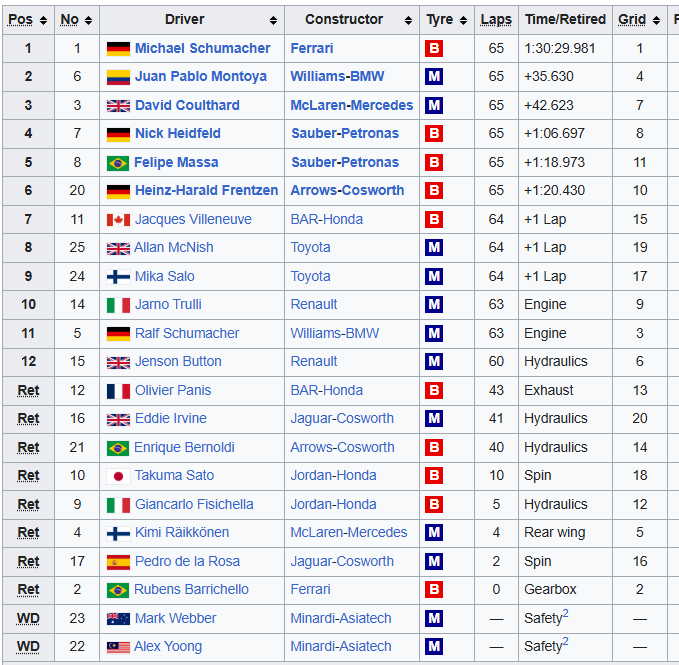
Task: Click the Finnish flag beside Mika Salo
Action: tap(118, 277)
